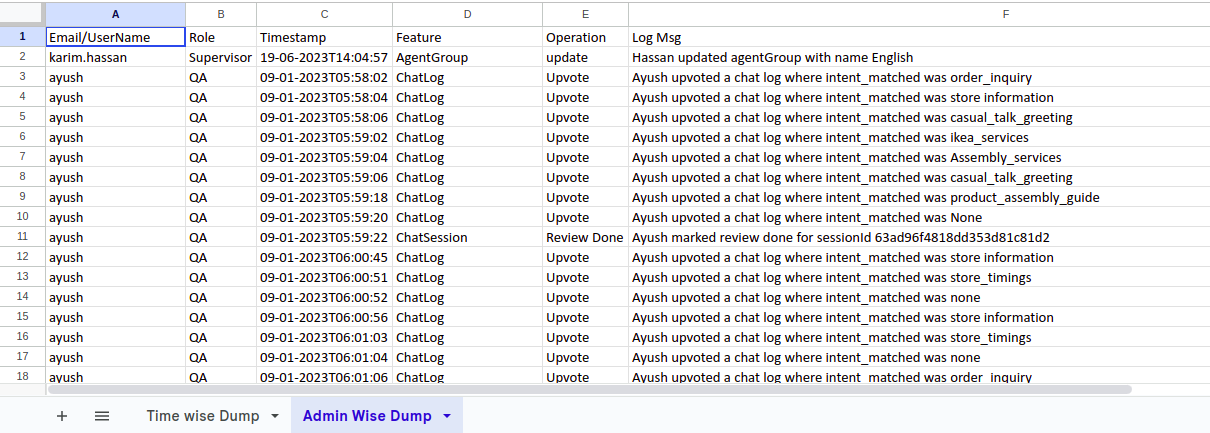Screen dimensions: 1210x433
Task: Switch to the Time wise Dump sheet
Action: [x=202, y=416]
